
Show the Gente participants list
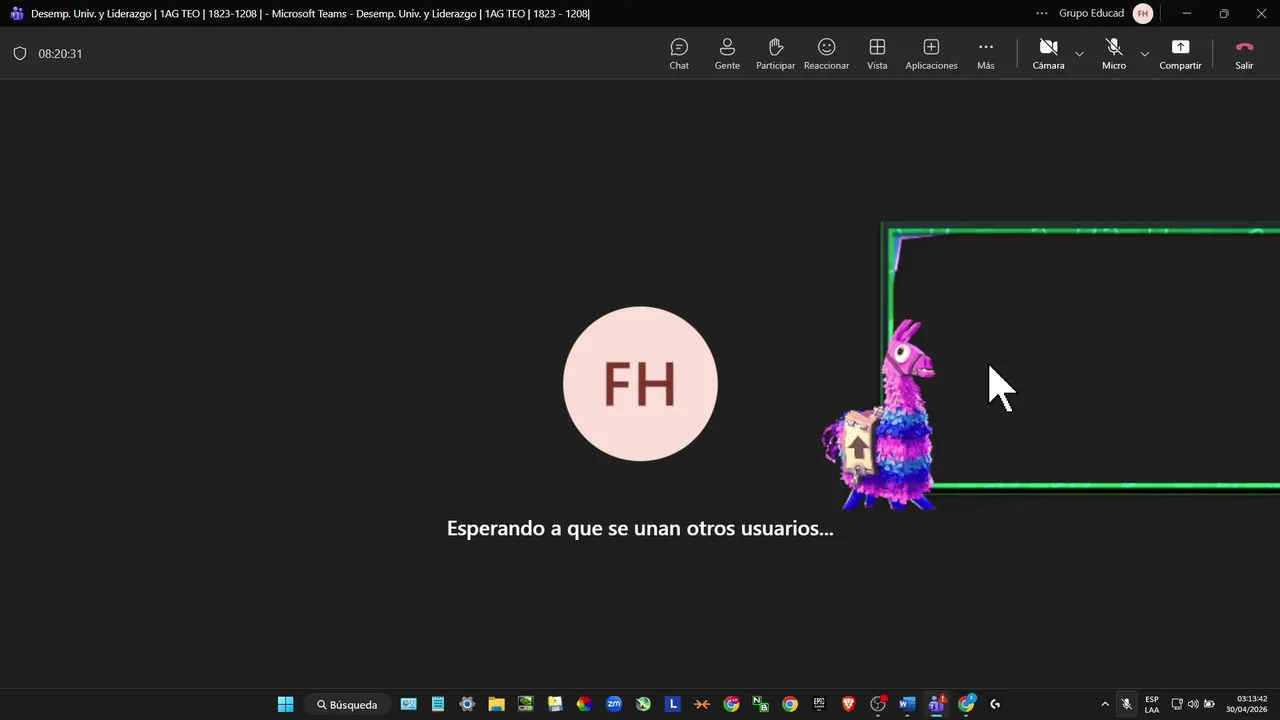coord(727,54)
